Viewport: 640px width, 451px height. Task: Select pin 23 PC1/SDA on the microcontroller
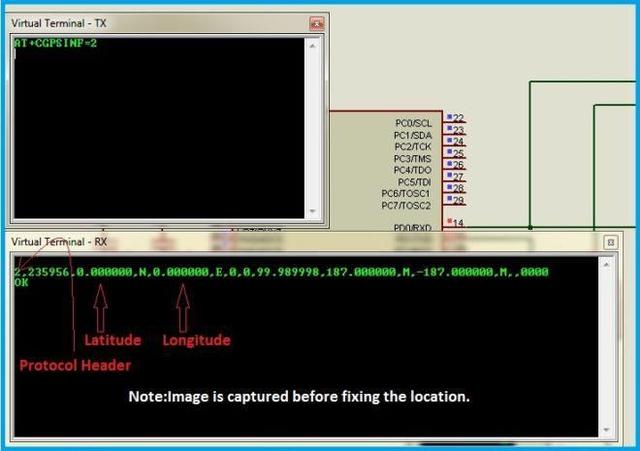456,130
